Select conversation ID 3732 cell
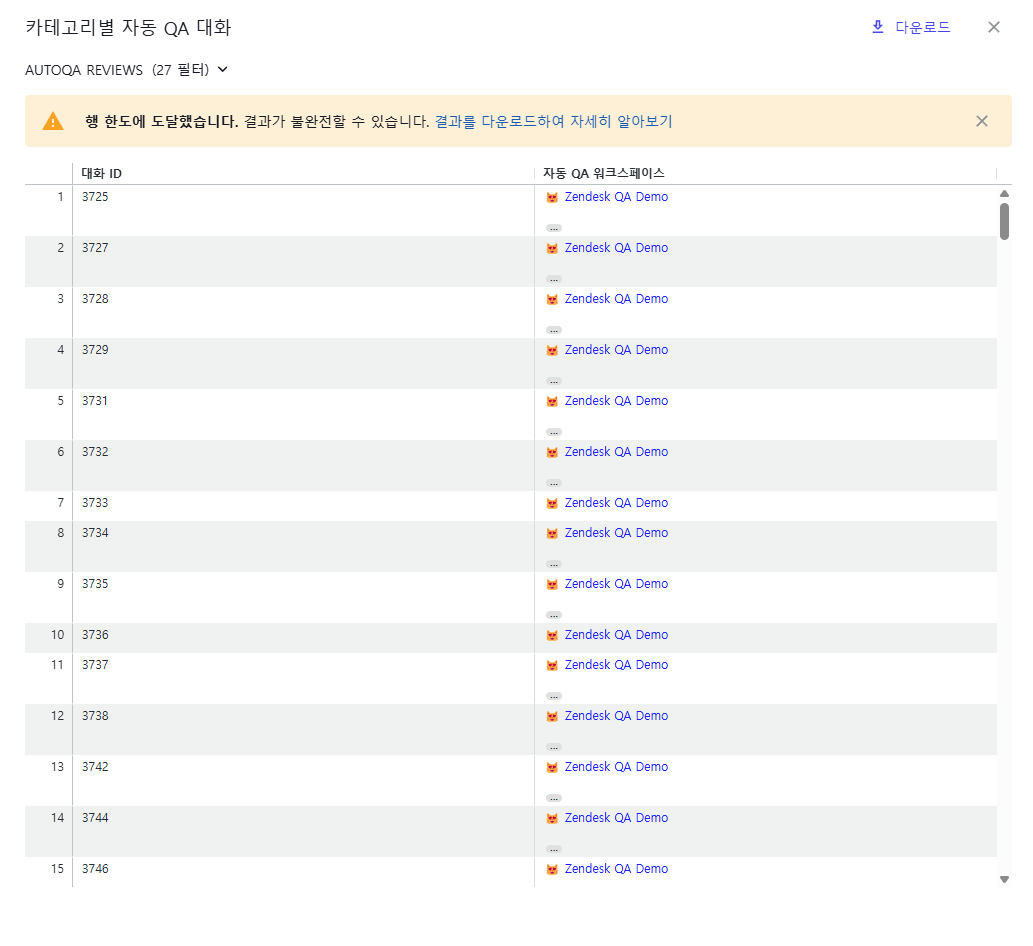Viewport: 1033px width, 946px height. [x=303, y=466]
